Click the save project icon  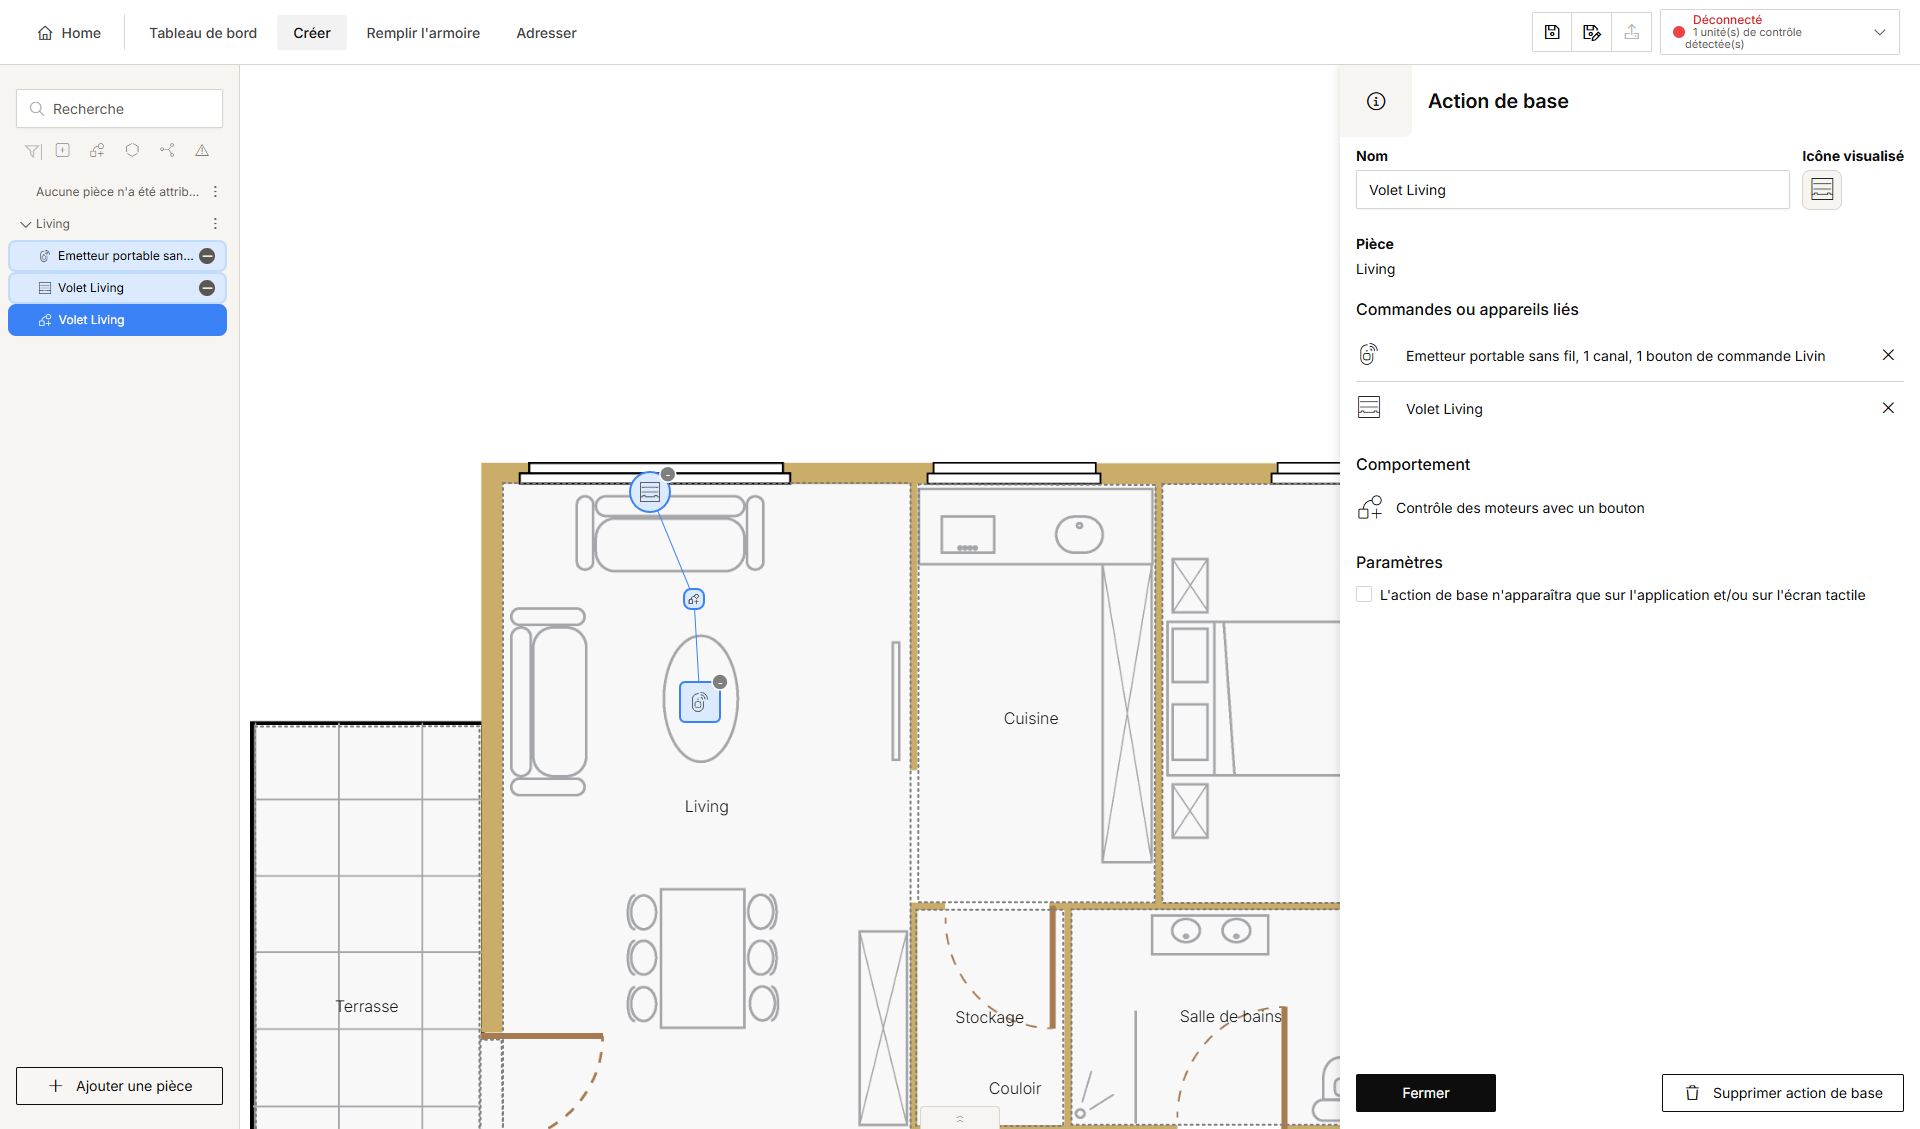click(x=1552, y=32)
